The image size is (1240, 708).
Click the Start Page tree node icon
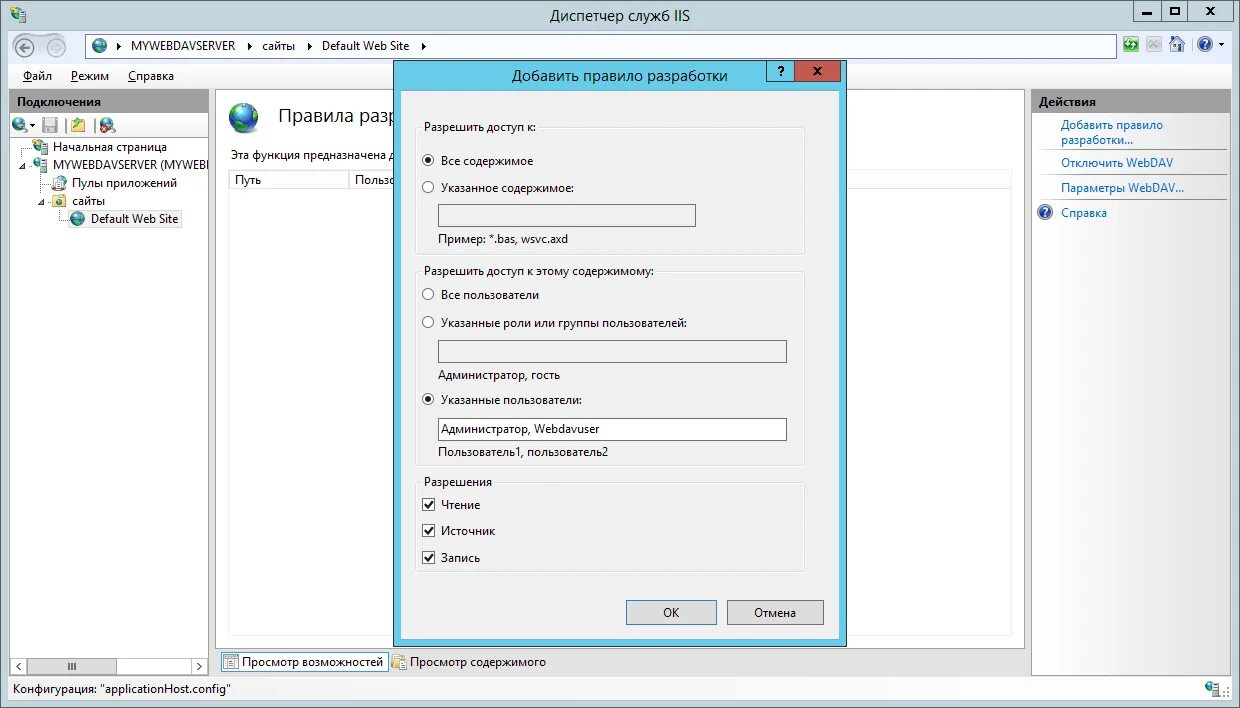click(41, 147)
